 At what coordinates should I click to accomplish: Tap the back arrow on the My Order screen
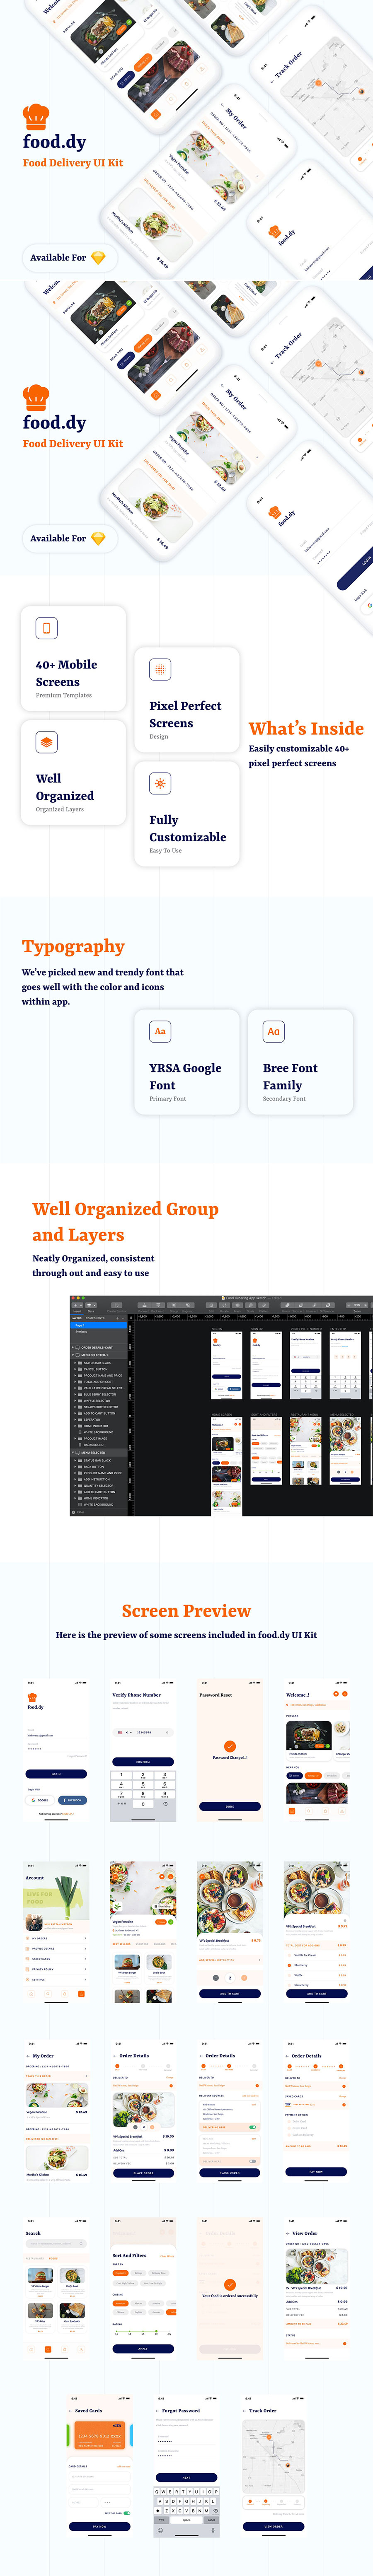tap(28, 2056)
